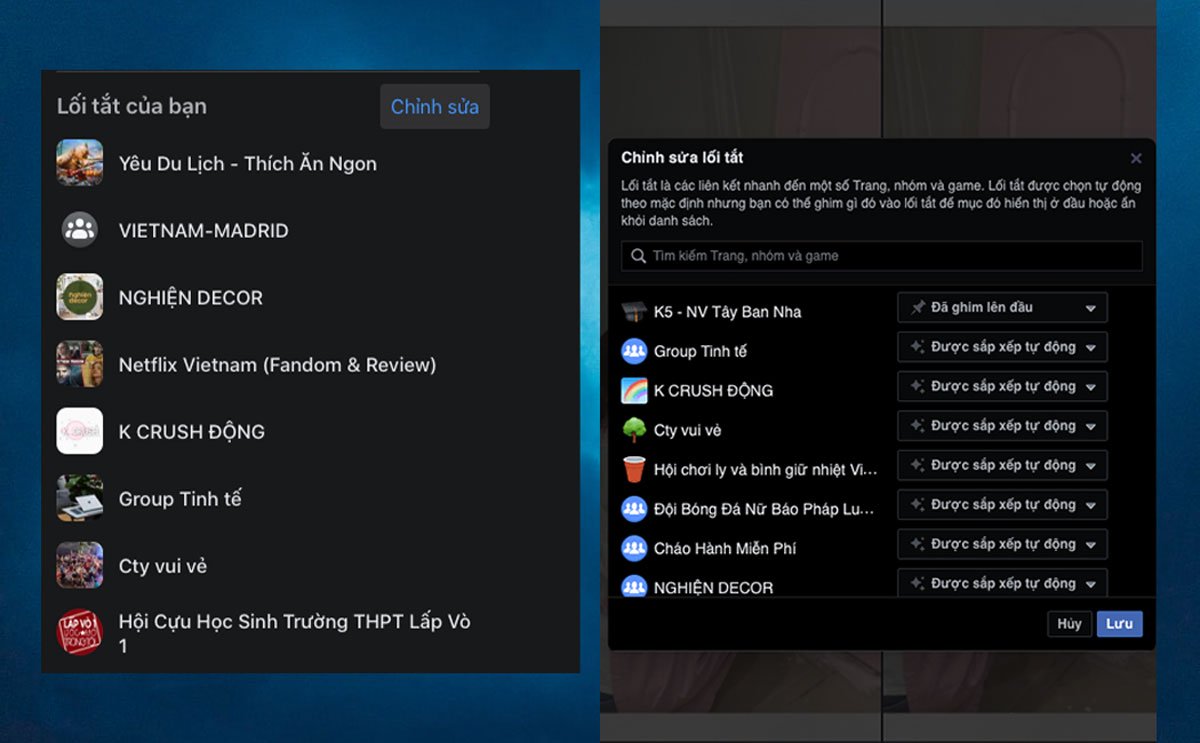Close the Chỉnh sửa lối tắt dialog
The image size is (1200, 743).
[x=1135, y=158]
